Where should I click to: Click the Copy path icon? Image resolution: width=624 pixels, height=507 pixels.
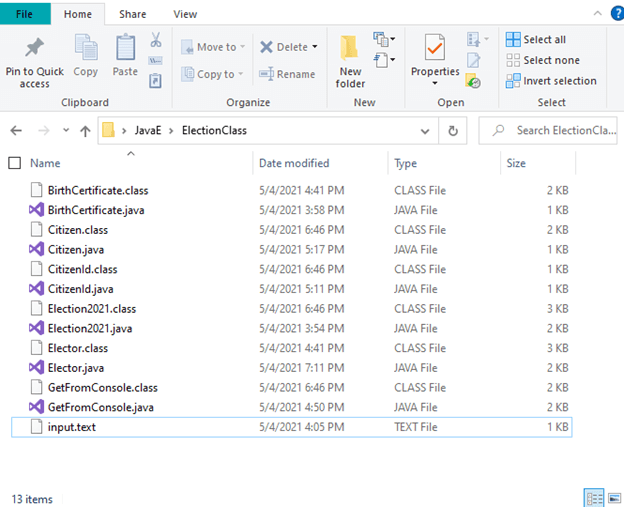click(155, 60)
